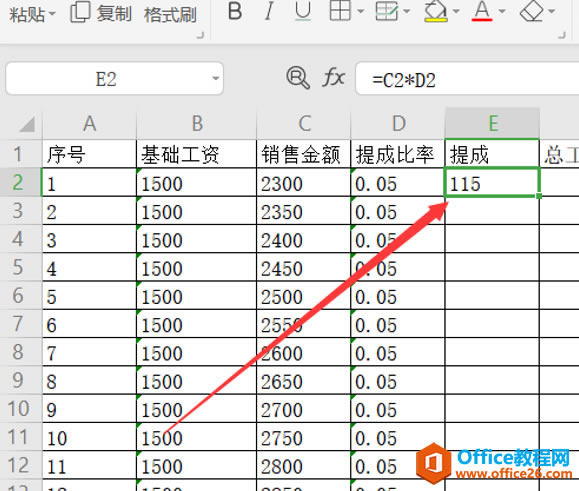Click header cell 提成

[492, 154]
